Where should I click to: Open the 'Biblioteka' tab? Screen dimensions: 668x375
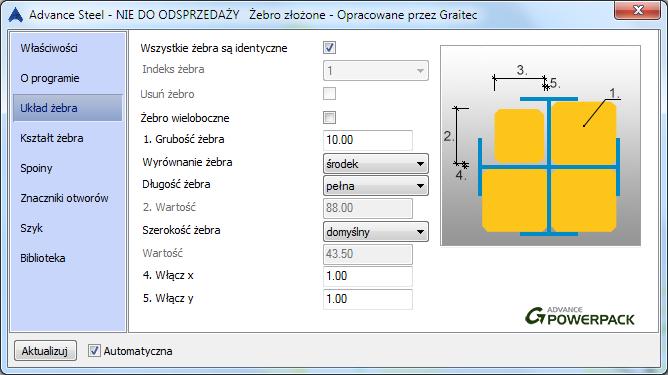(68, 258)
